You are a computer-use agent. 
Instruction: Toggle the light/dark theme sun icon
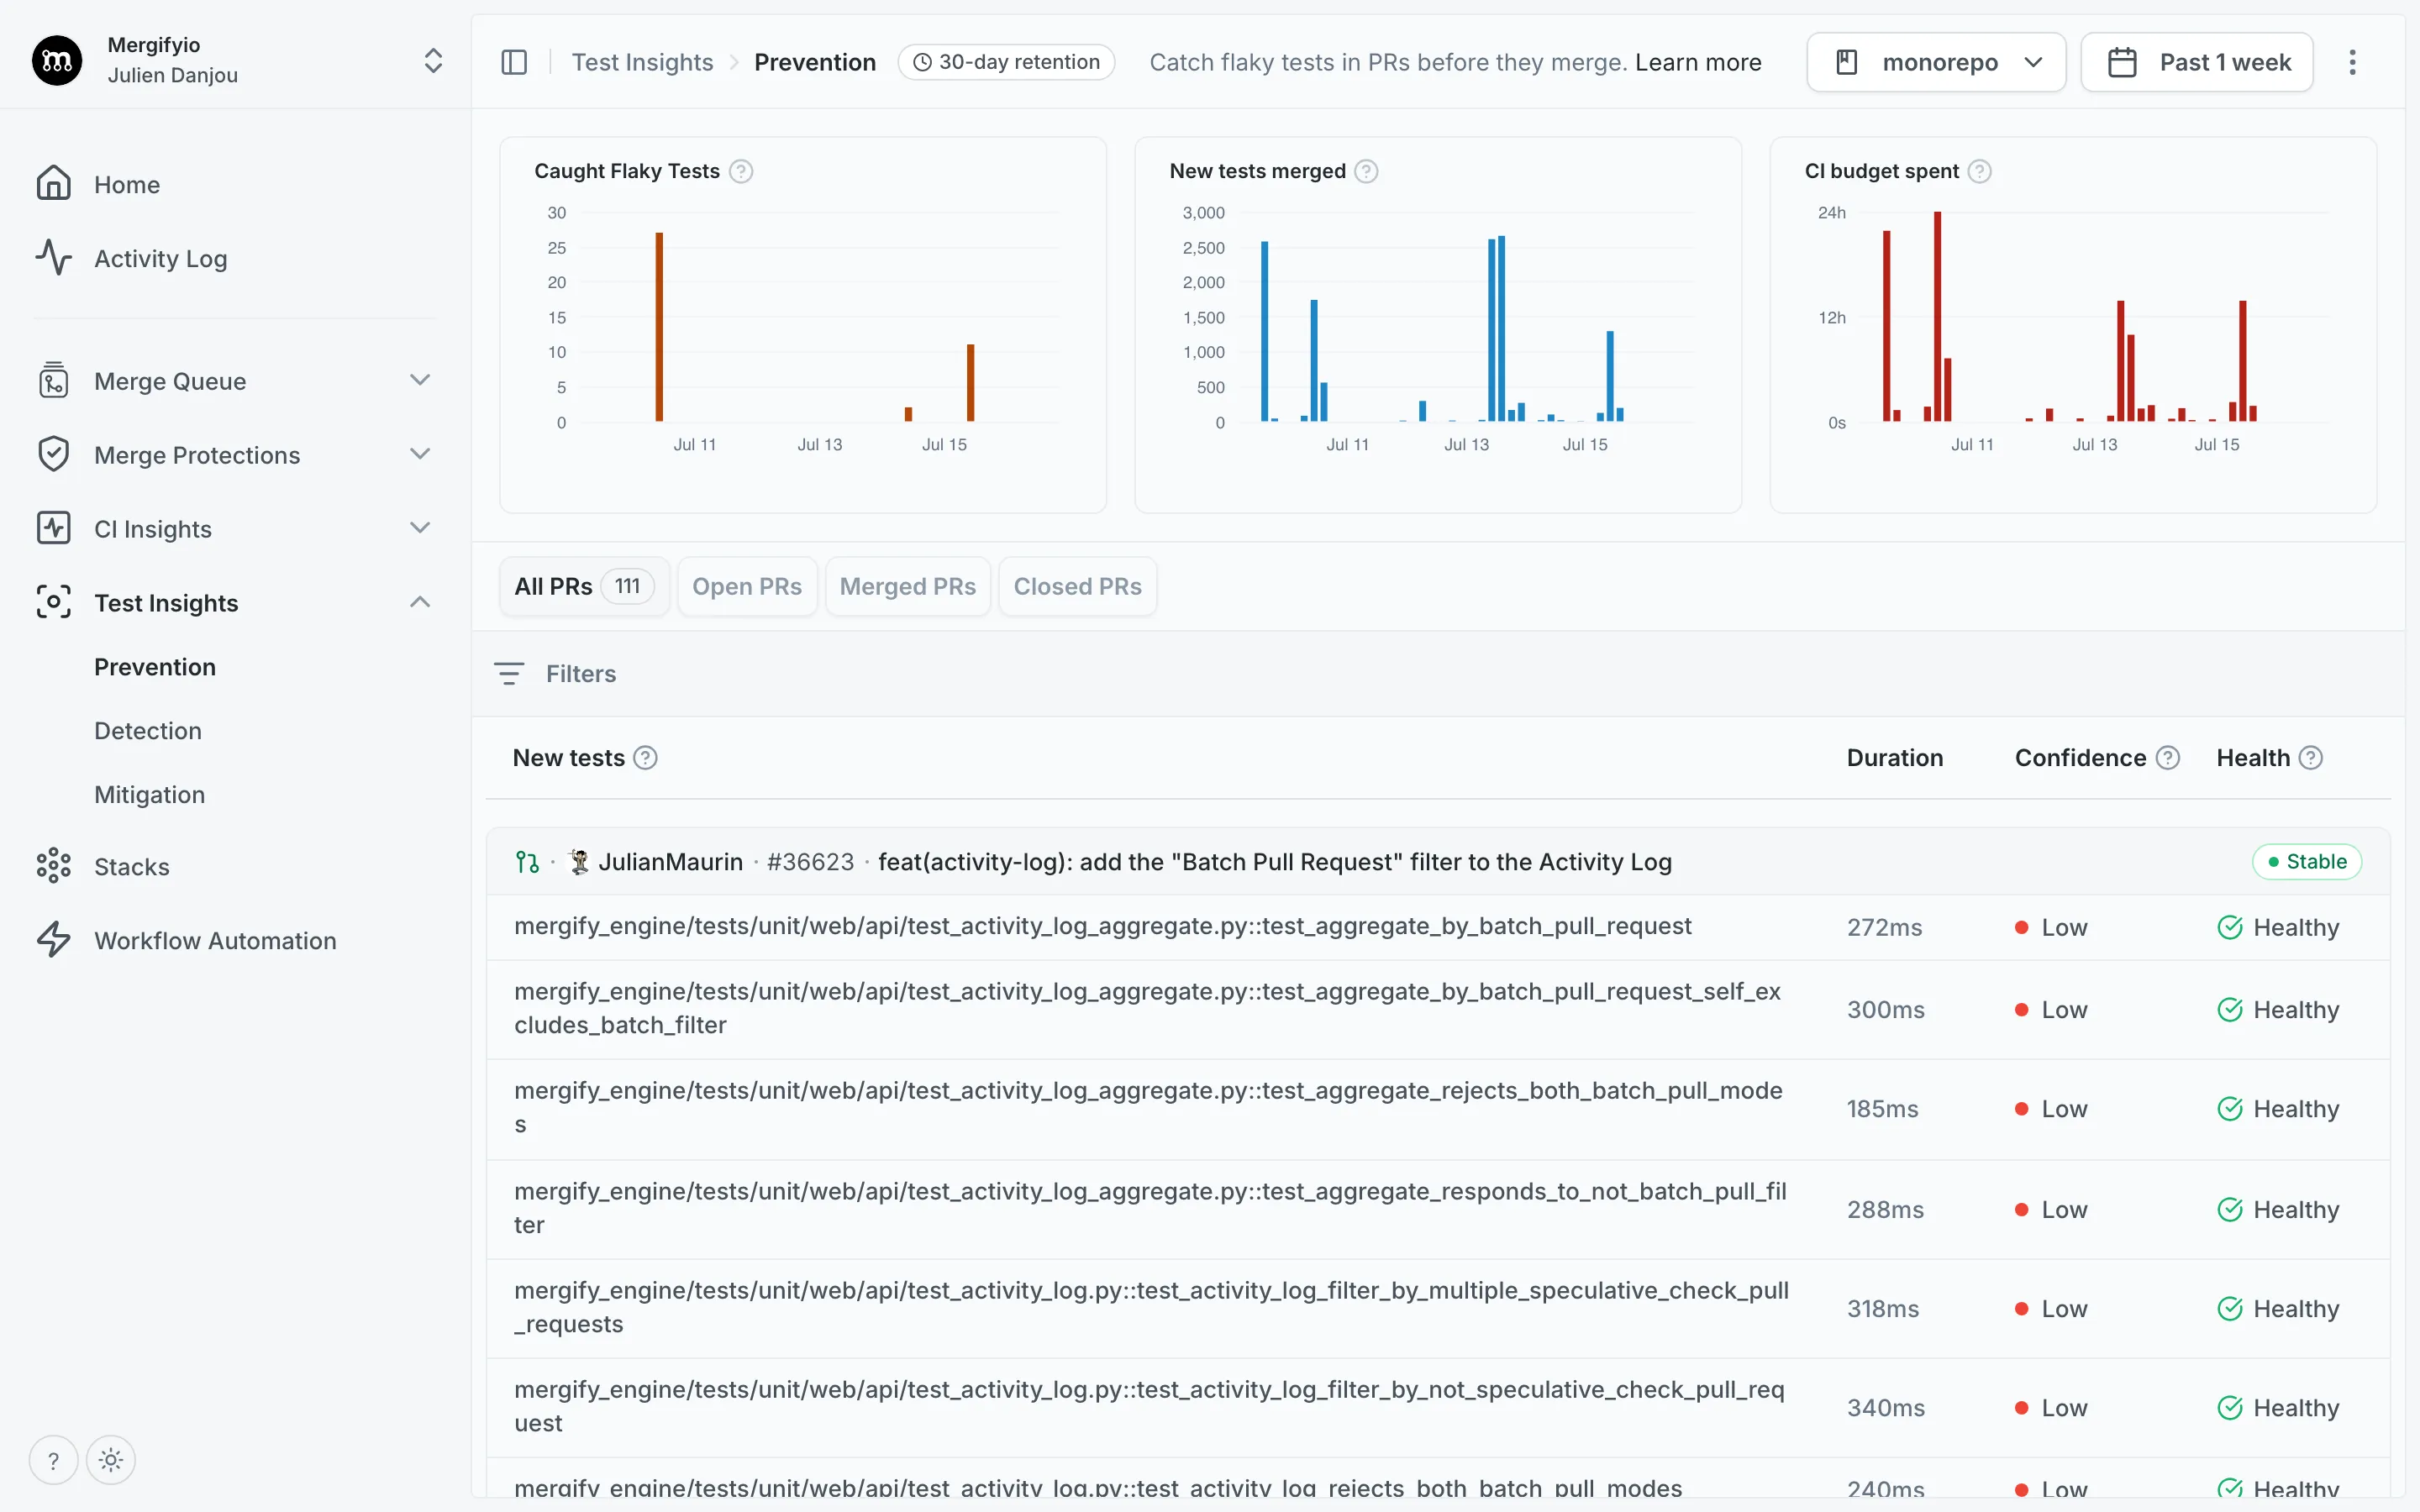pyautogui.click(x=111, y=1461)
